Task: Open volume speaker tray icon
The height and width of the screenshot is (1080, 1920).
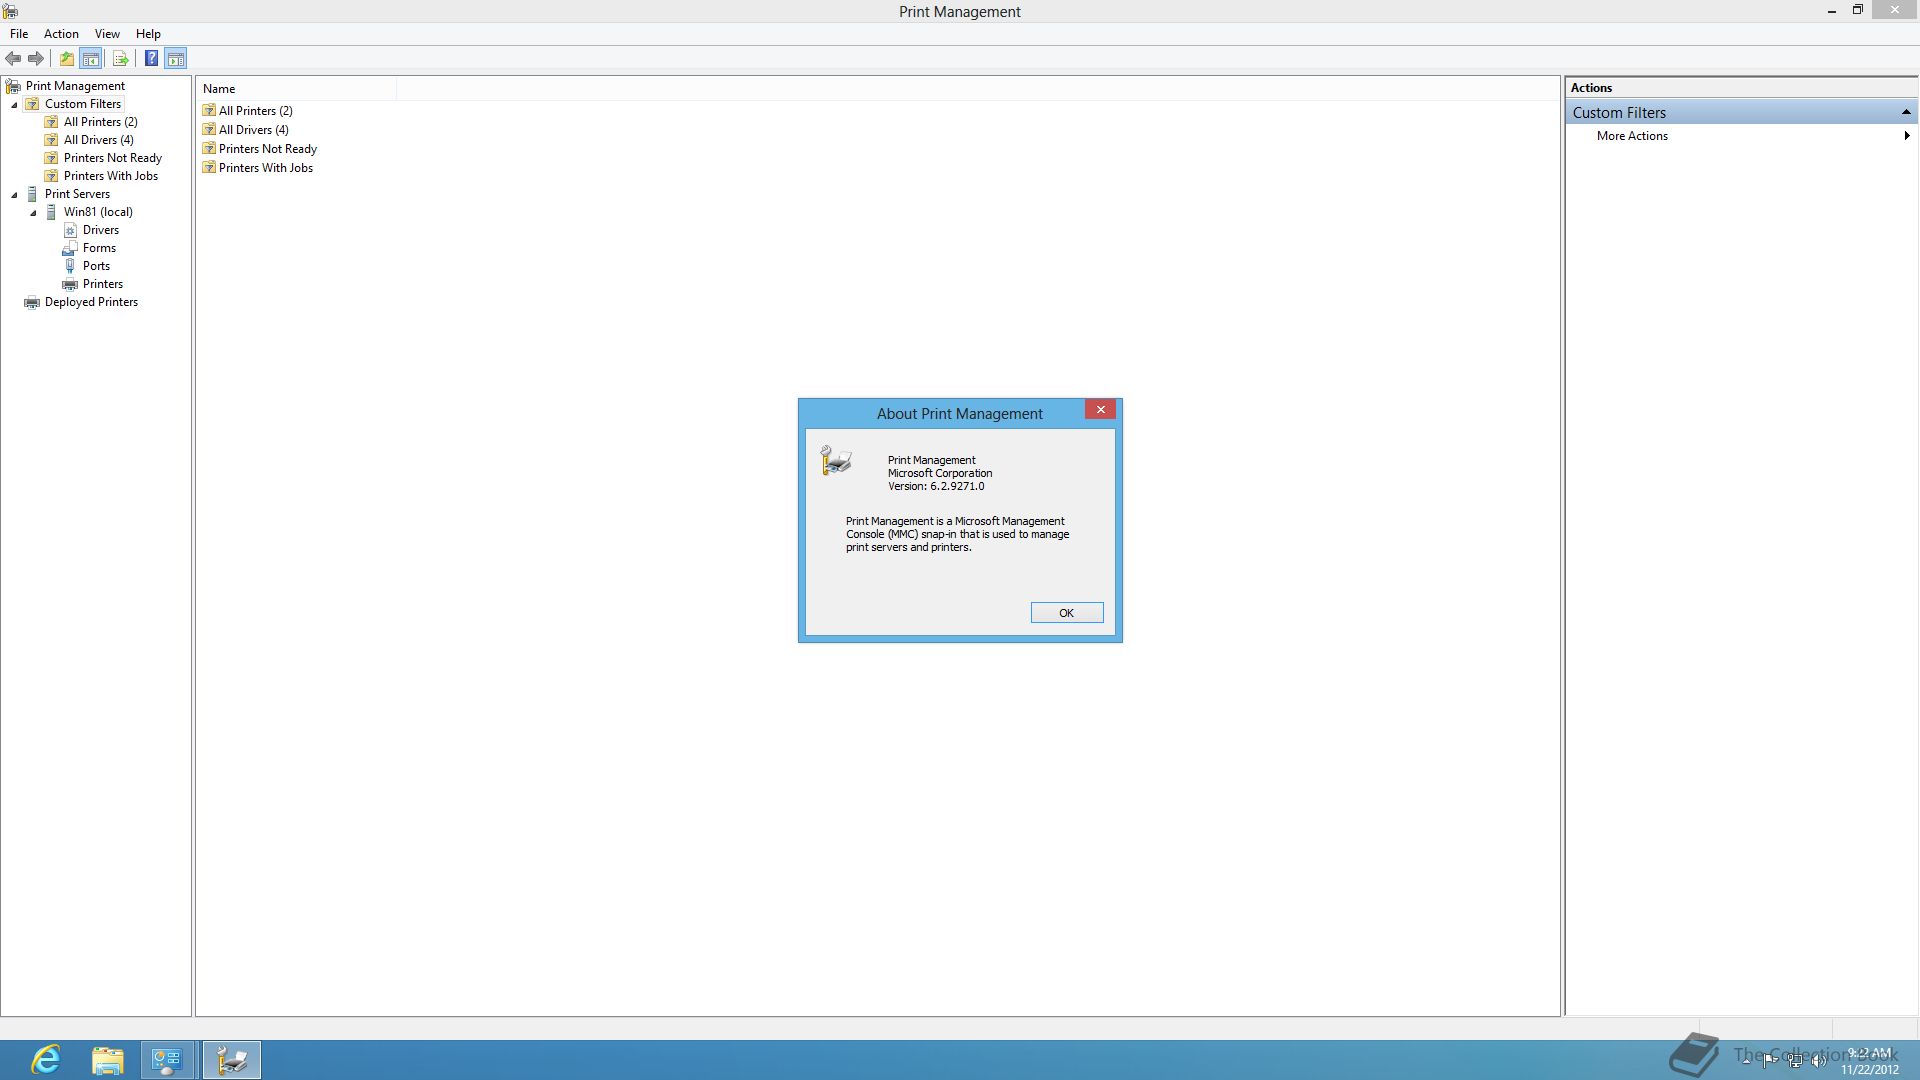Action: click(x=1819, y=1061)
